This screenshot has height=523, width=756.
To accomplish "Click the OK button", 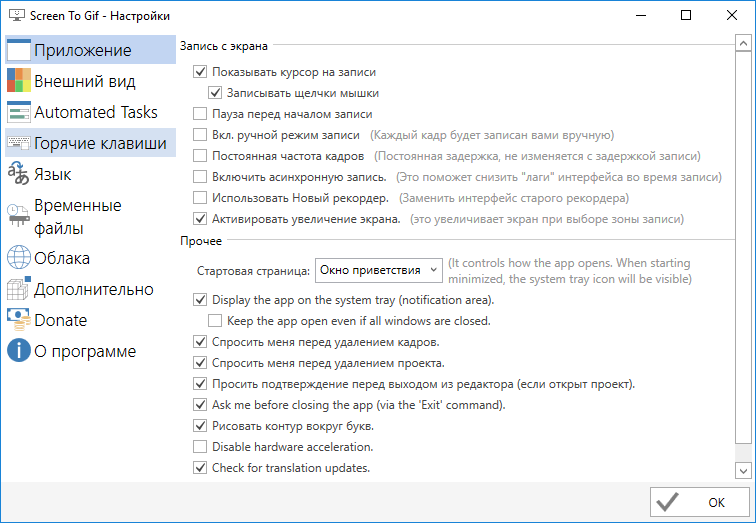I will point(700,502).
